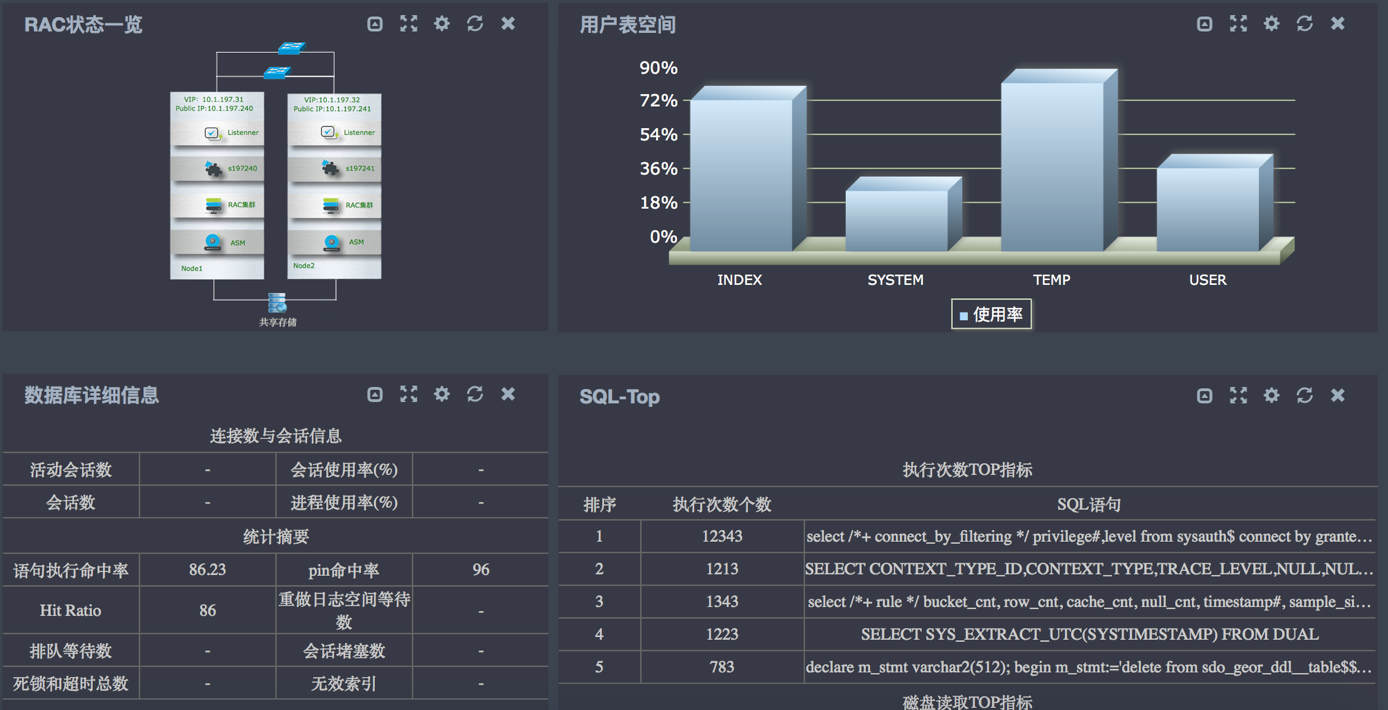Click the 执行次数个数 column header
1388x710 pixels.
tap(721, 505)
